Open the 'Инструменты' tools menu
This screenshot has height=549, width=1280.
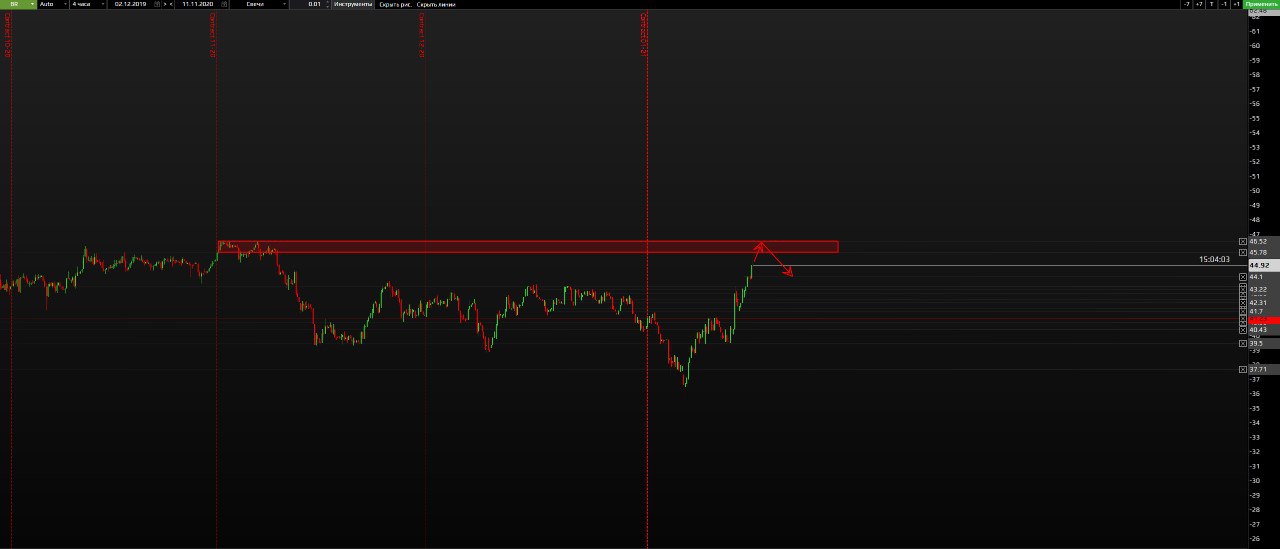(x=353, y=4)
